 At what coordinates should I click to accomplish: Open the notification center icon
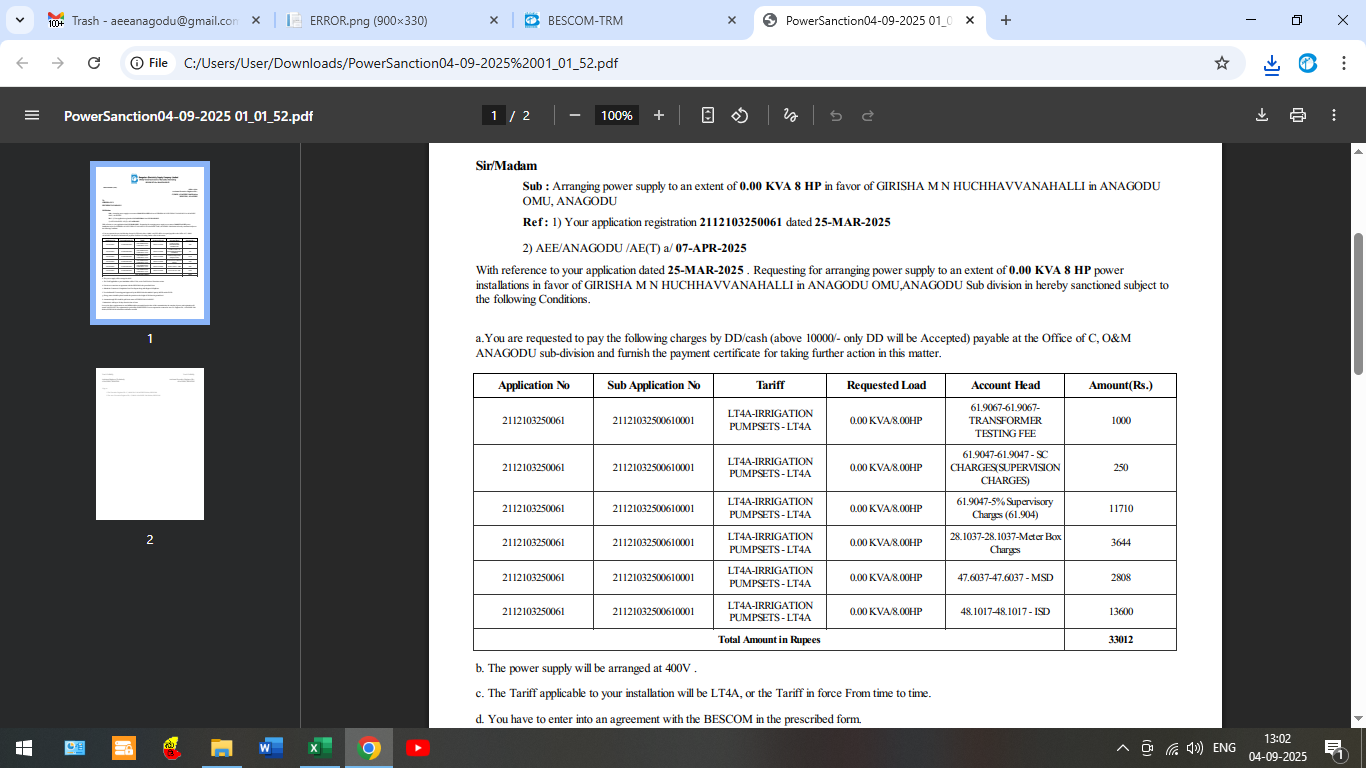(1334, 748)
